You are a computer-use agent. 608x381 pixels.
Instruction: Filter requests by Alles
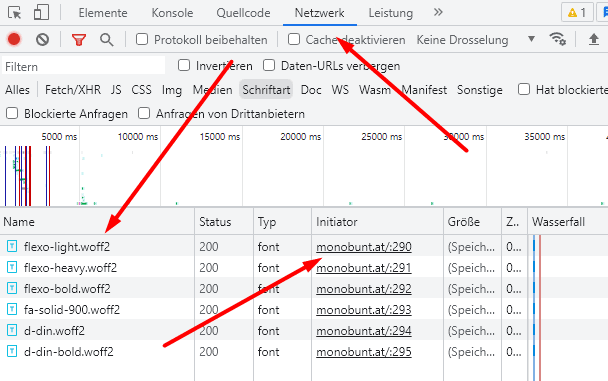[17, 90]
